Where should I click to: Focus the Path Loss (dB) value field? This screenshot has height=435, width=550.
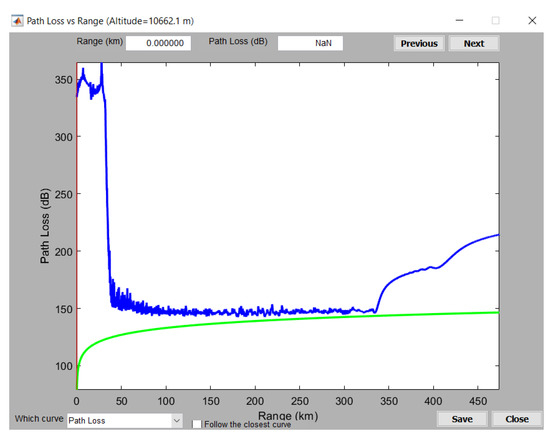point(310,43)
